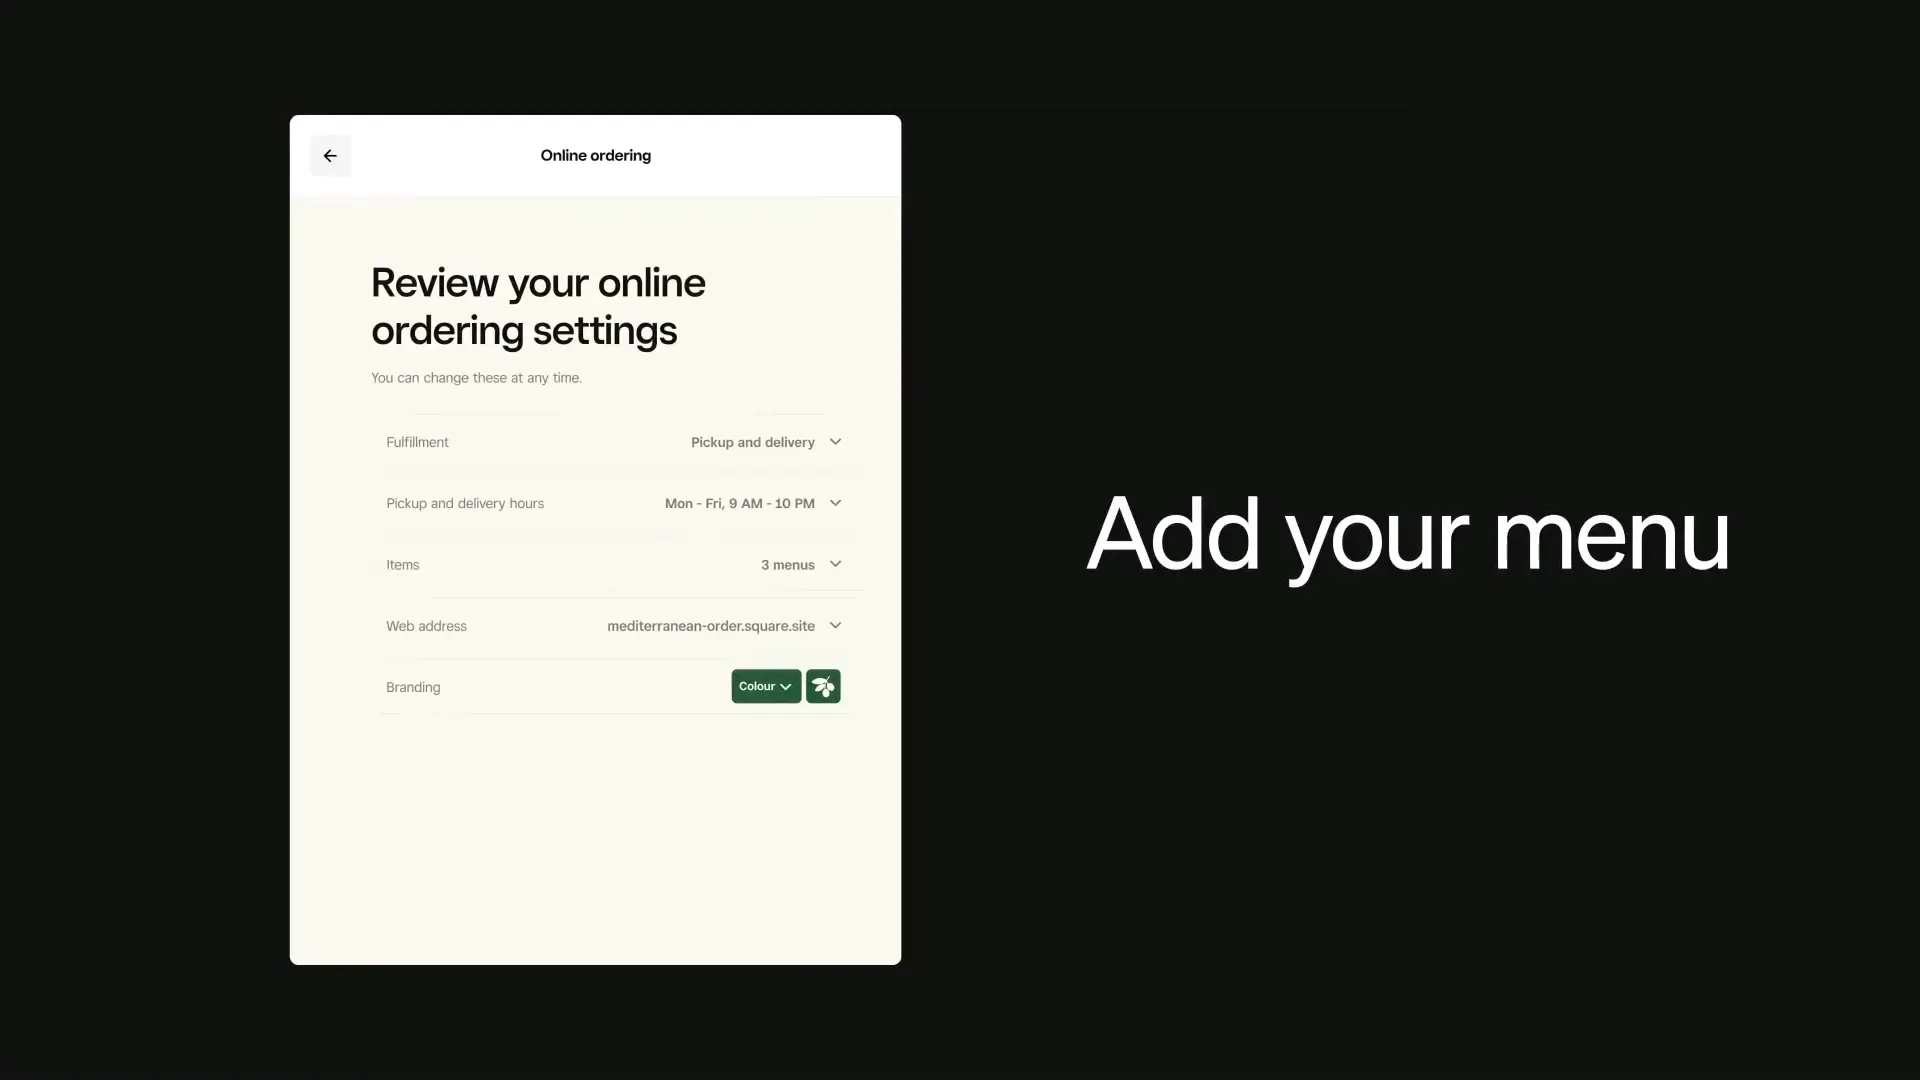
Task: Click the Web address row label
Action: [x=426, y=625]
